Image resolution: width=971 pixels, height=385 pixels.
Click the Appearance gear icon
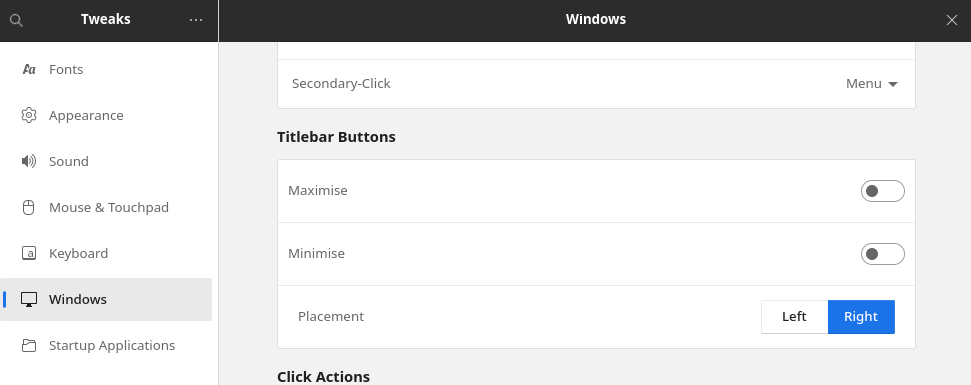tap(28, 115)
